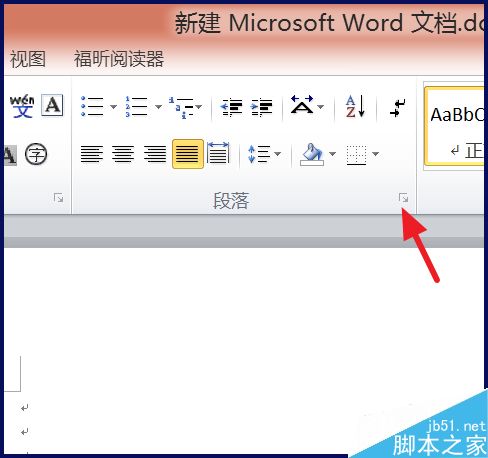Toggle show/hide paragraph marks
Viewport: 488px width, 458px height.
[x=398, y=107]
